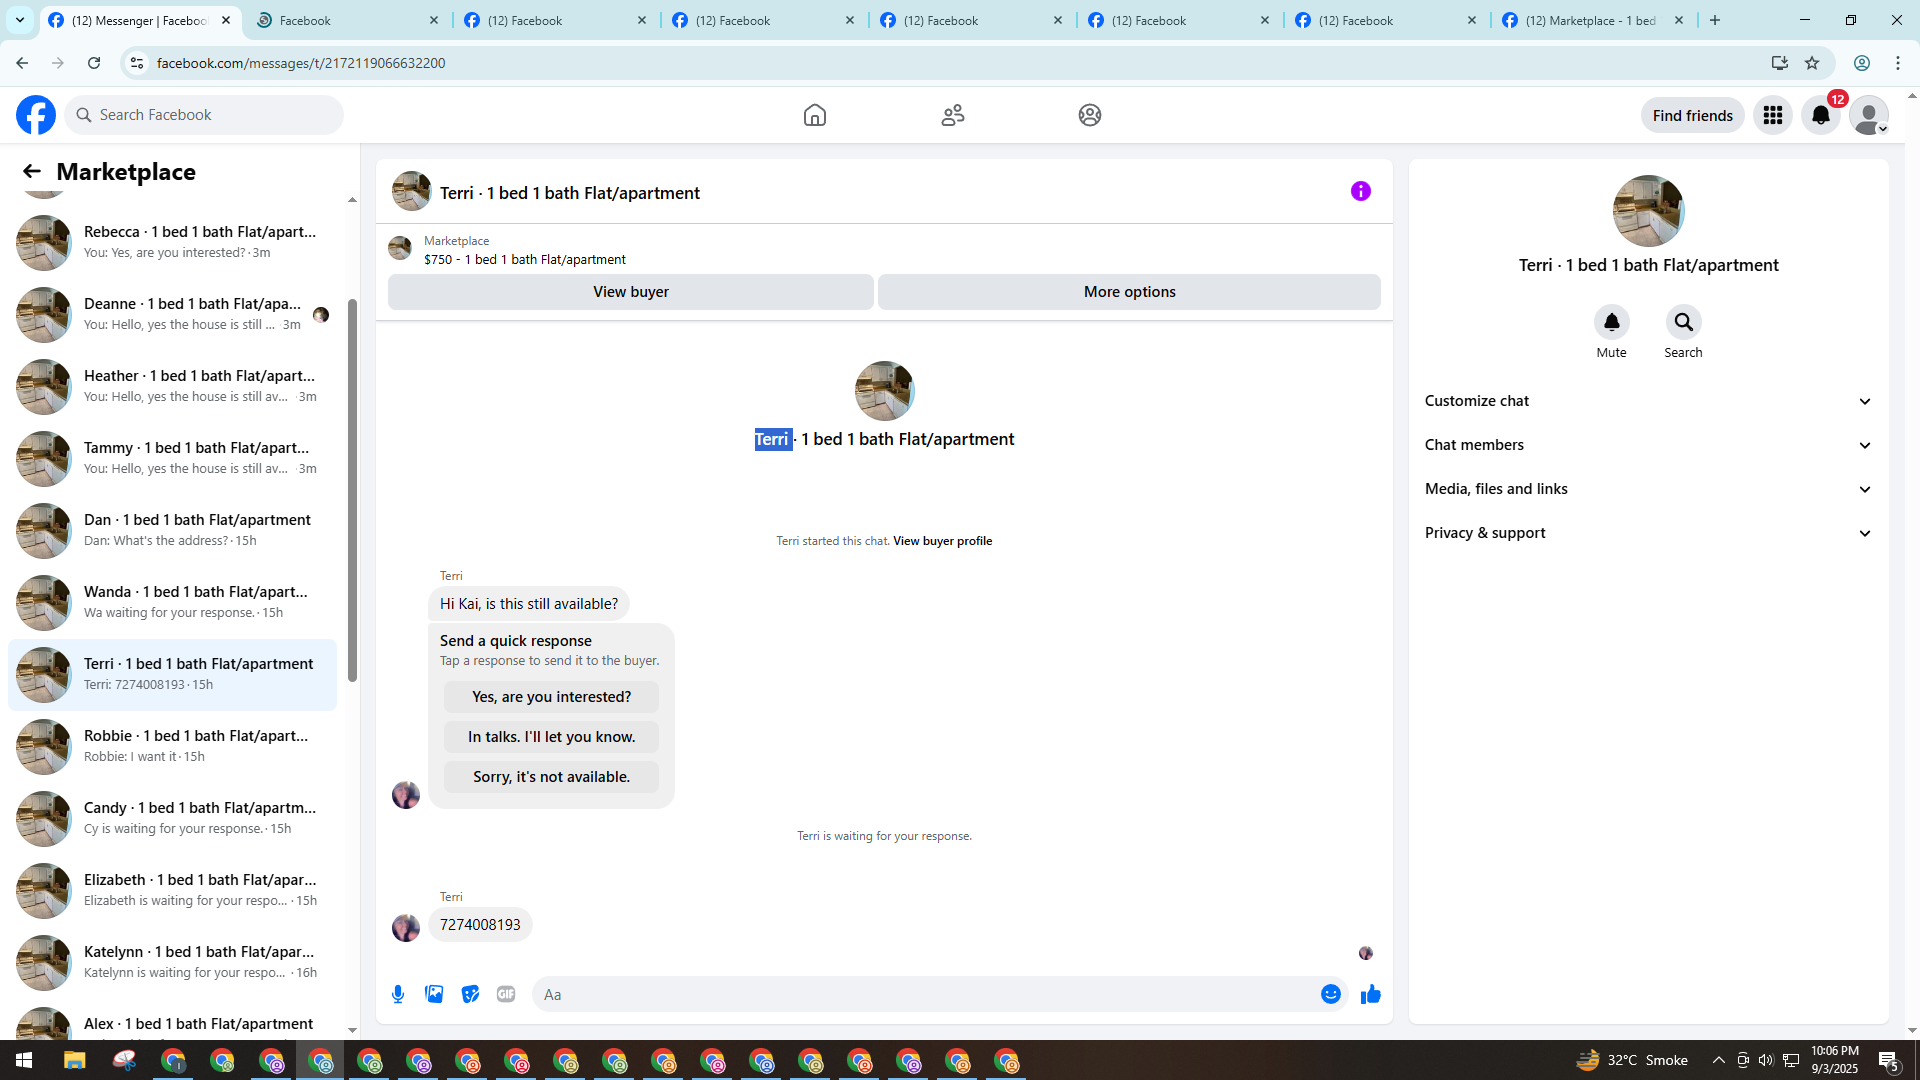Go back using the Marketplace back arrow
1920x1080 pixels.
(32, 171)
